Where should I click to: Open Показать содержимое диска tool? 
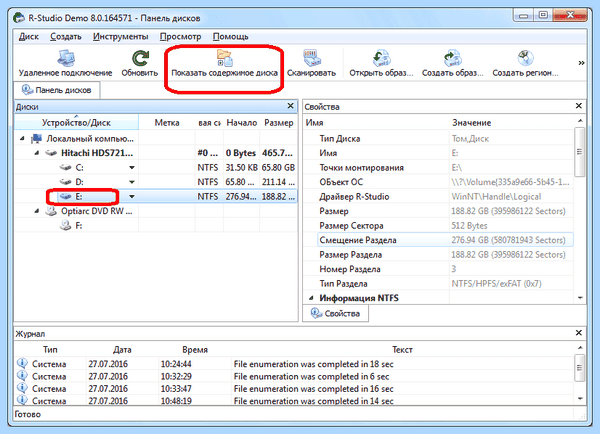(224, 63)
